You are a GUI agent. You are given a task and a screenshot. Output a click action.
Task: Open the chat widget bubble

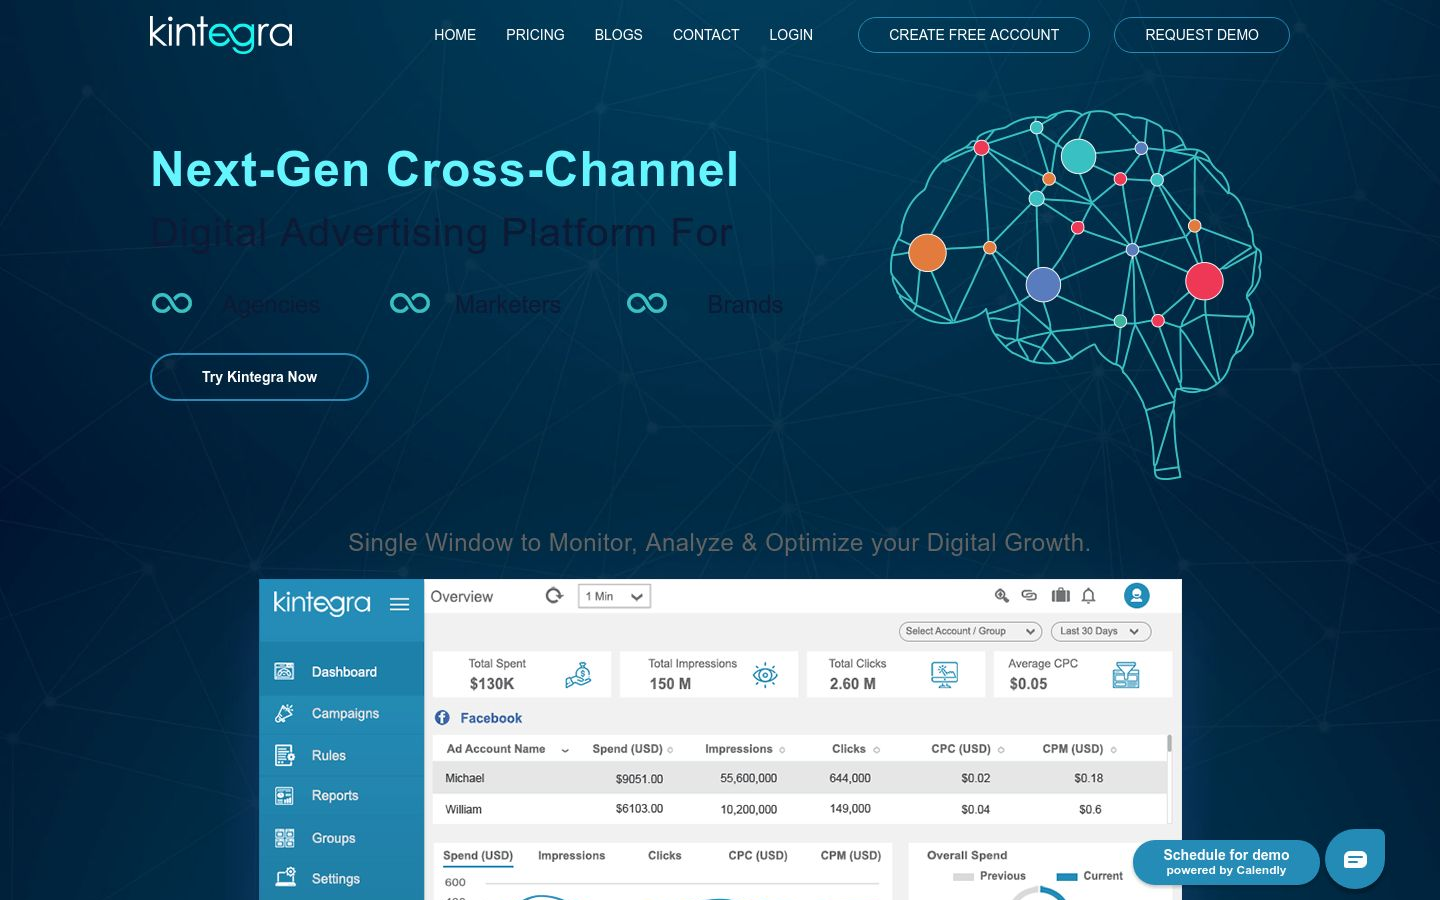[x=1355, y=858]
